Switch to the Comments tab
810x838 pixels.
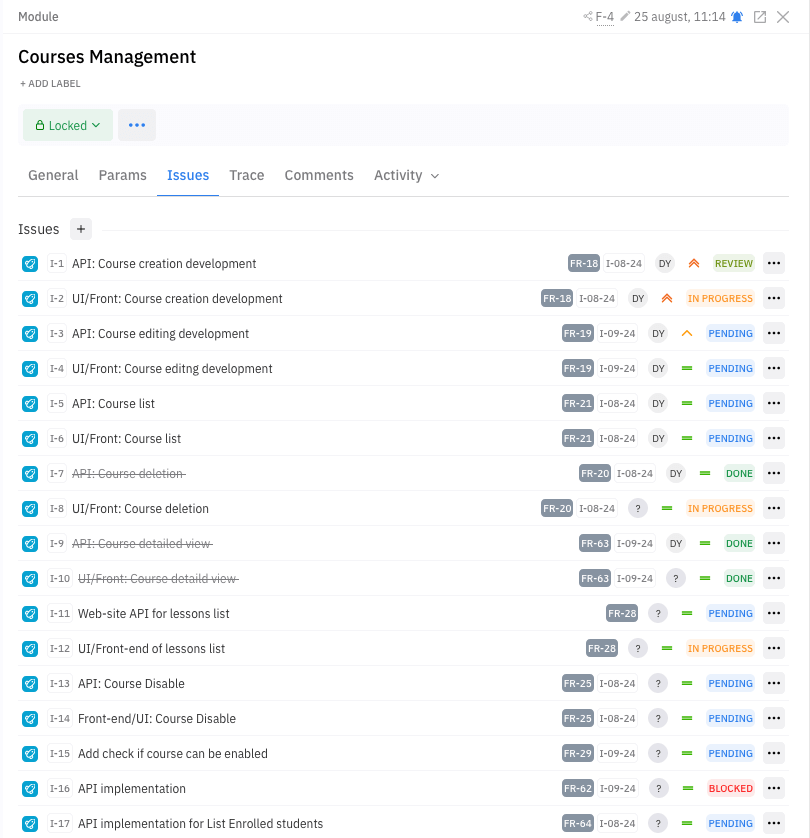pos(318,175)
